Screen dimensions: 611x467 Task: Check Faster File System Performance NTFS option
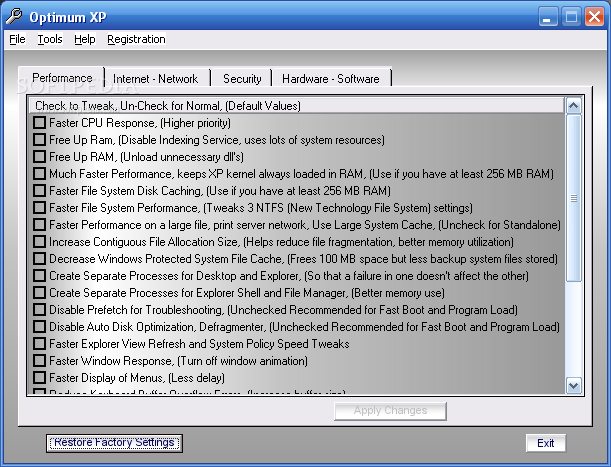[39, 208]
